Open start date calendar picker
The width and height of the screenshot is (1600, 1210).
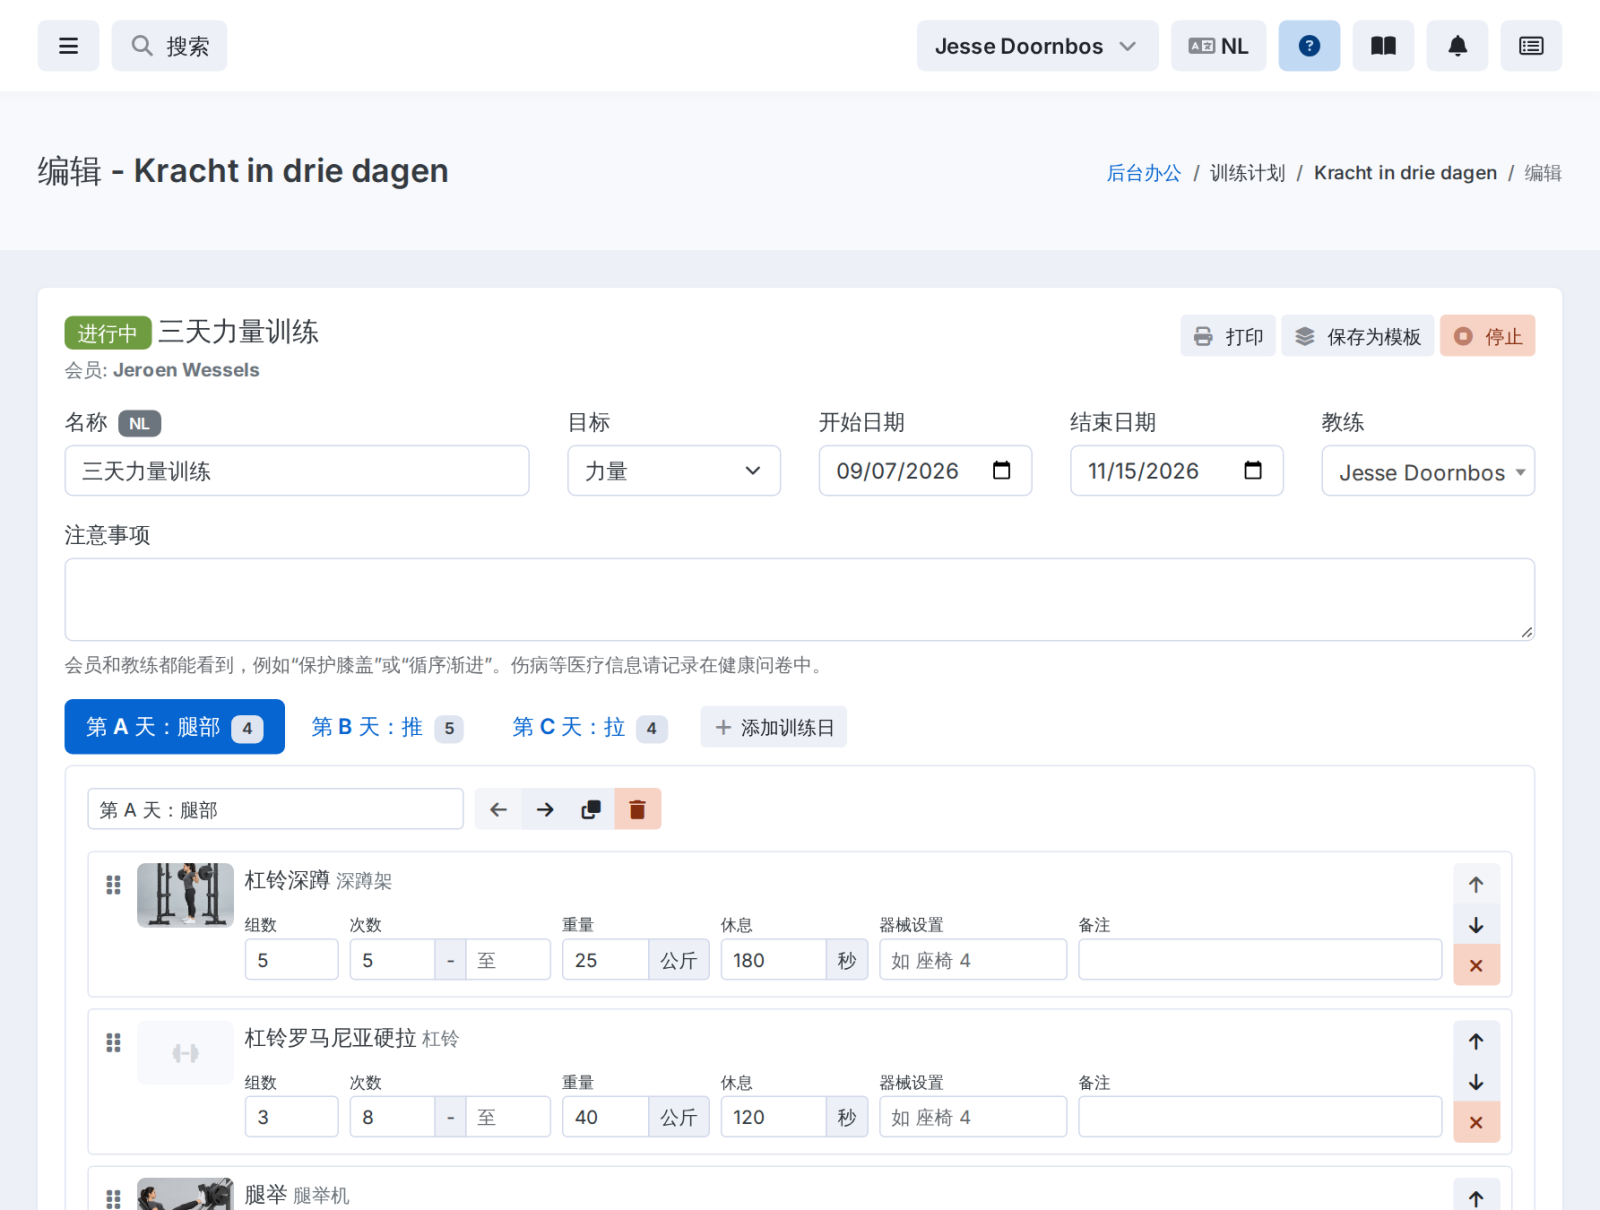tap(1001, 471)
